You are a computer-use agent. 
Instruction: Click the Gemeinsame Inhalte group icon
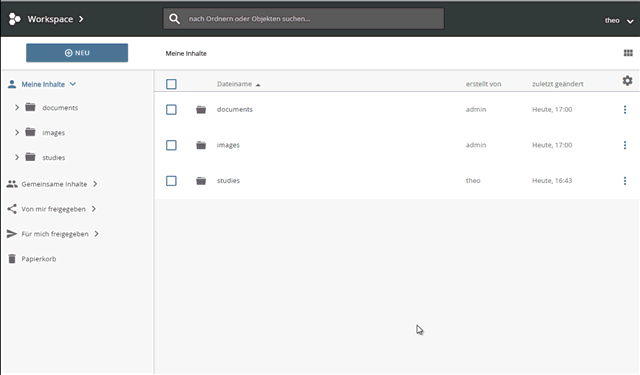(12, 184)
